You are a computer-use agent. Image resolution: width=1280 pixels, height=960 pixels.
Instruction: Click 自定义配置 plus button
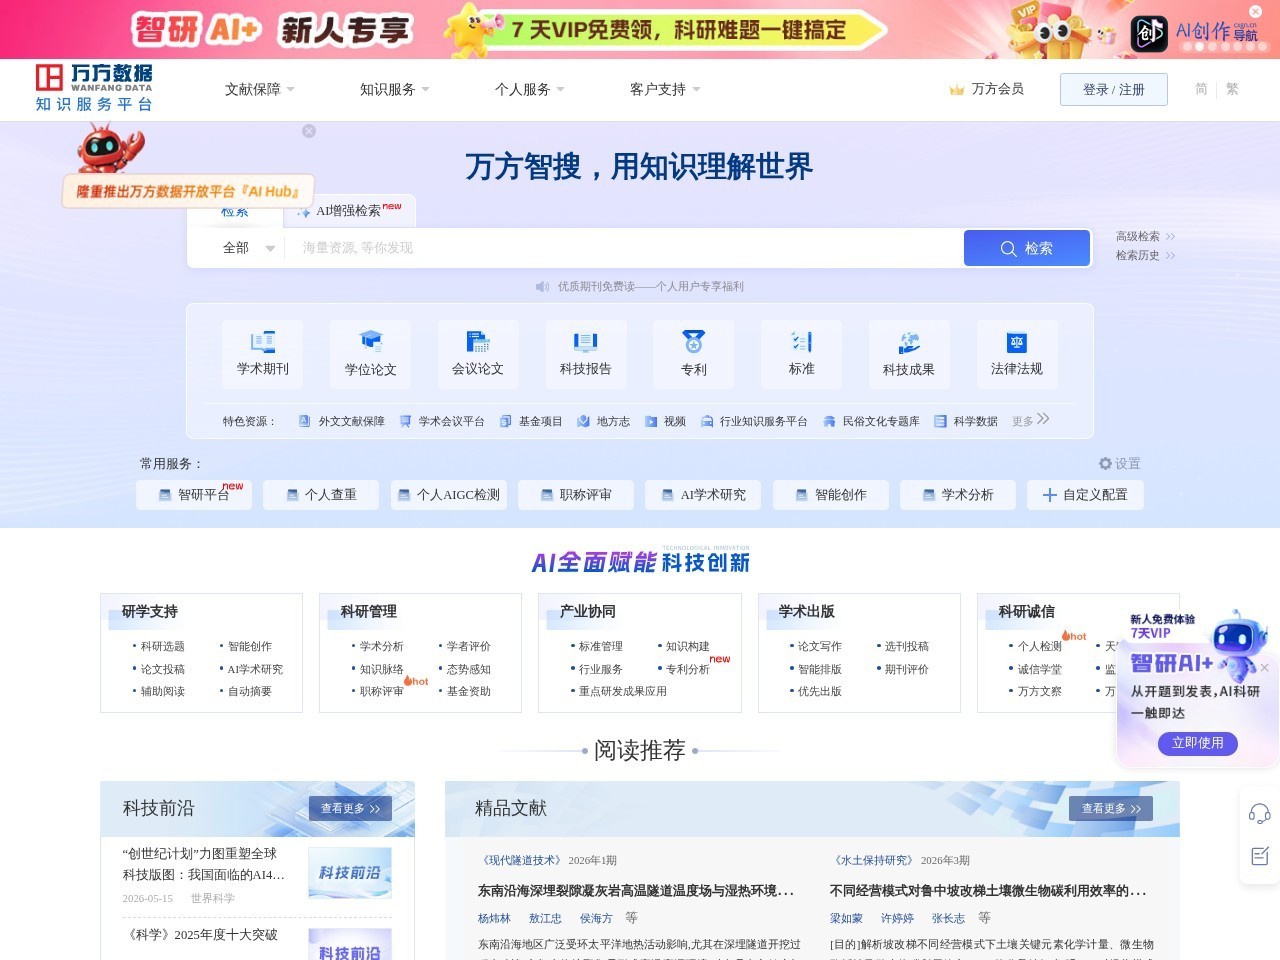(x=1085, y=495)
